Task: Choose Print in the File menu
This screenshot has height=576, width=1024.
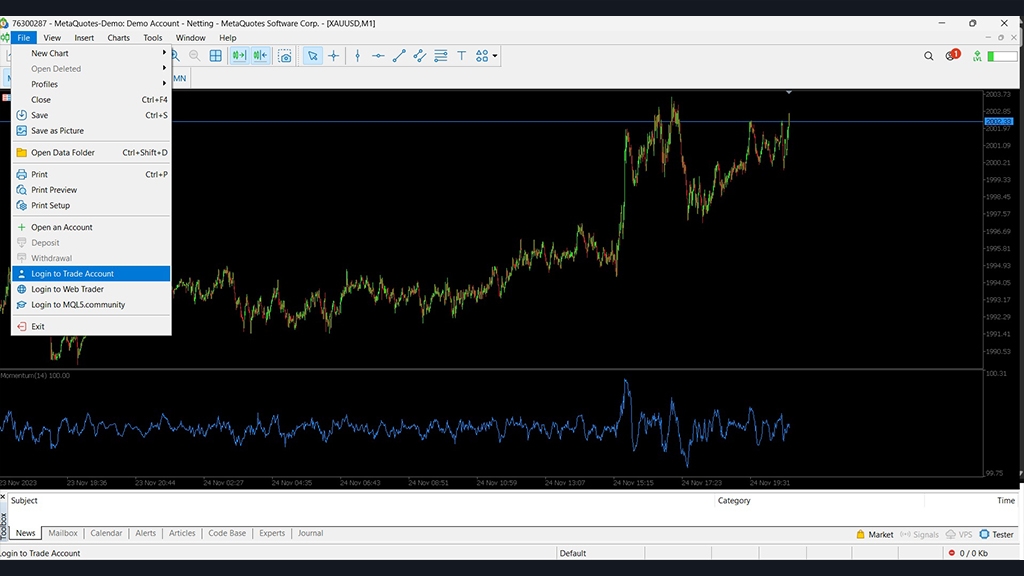Action: 91,174
